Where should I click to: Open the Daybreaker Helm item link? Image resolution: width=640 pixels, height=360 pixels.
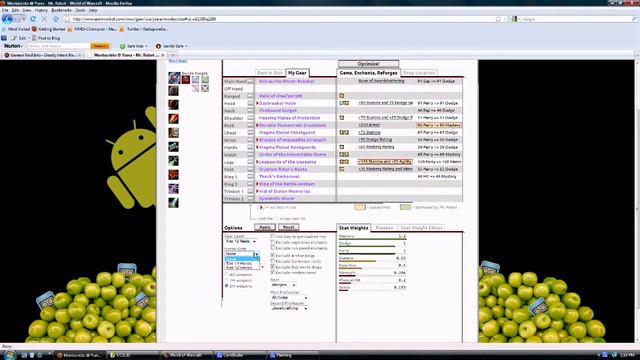pyautogui.click(x=278, y=103)
